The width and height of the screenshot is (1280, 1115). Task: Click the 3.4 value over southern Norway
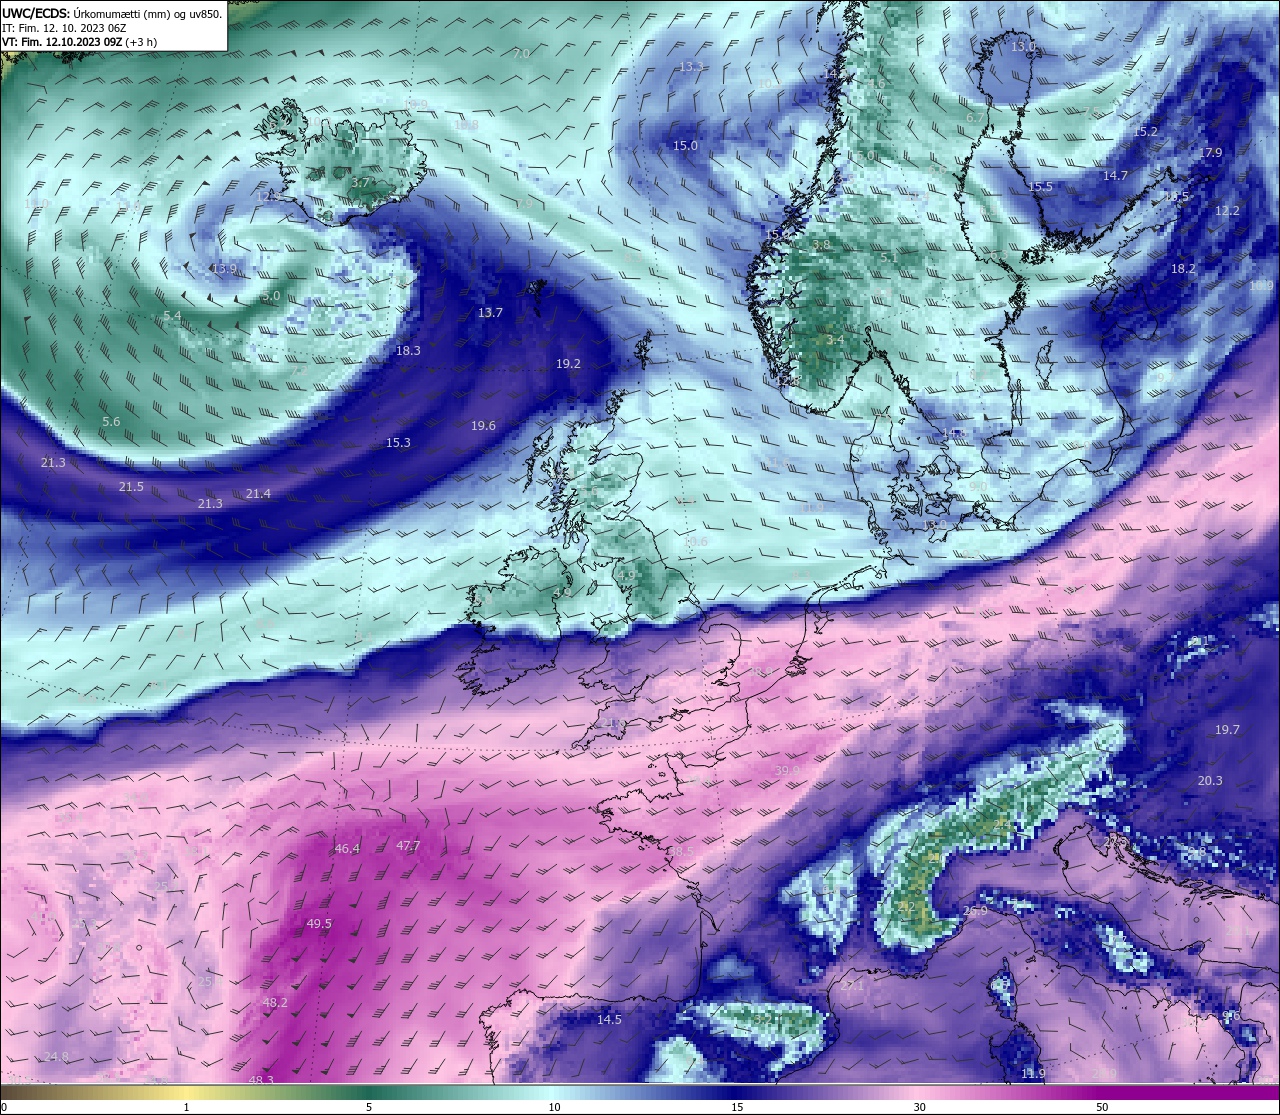pos(834,340)
